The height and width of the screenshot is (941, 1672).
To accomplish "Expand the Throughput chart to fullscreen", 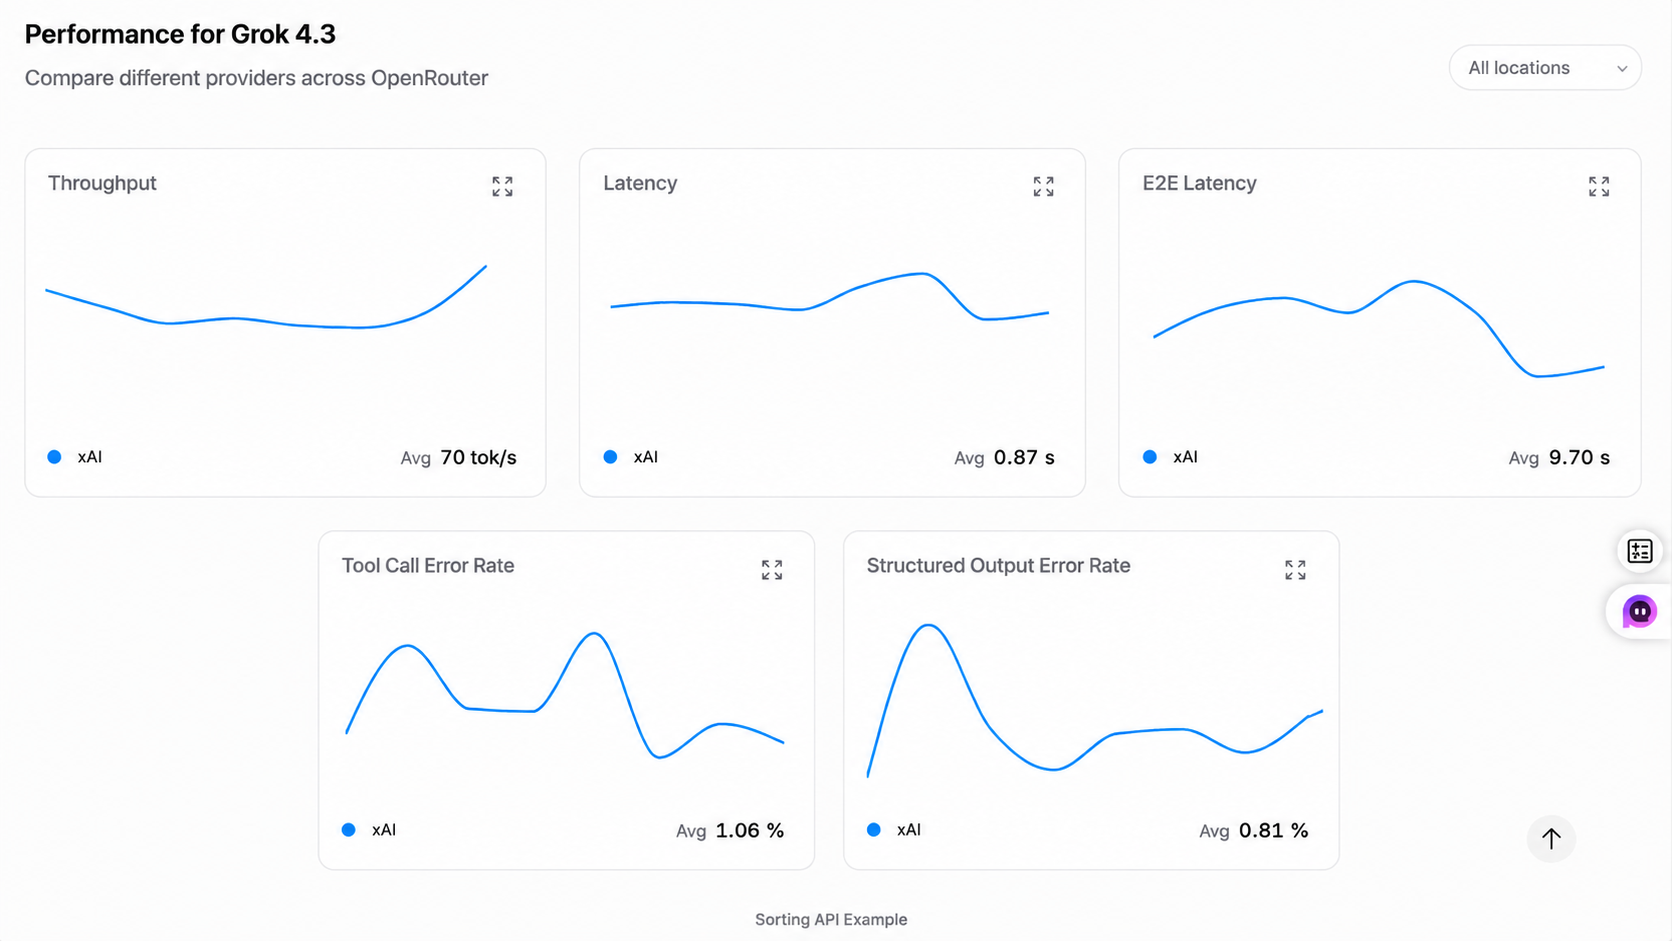I will (502, 187).
